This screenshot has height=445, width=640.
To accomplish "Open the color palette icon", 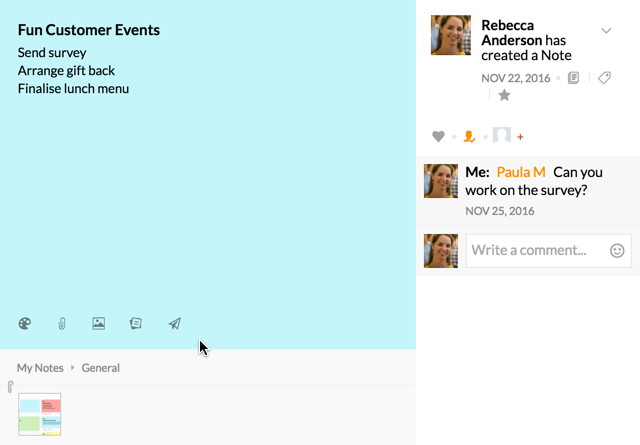I will click(x=24, y=323).
